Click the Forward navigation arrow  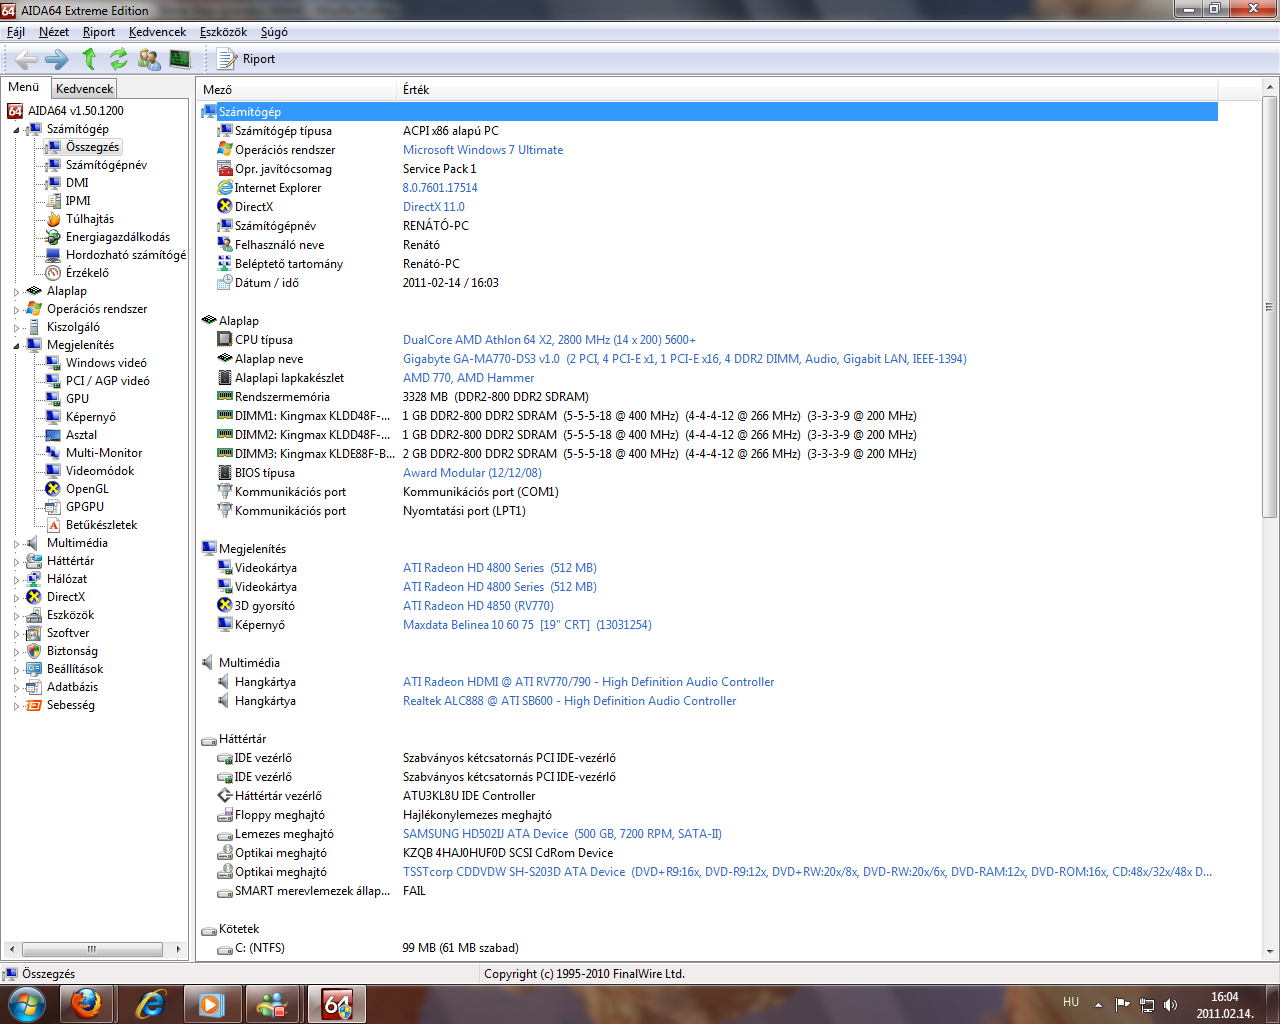tap(57, 59)
